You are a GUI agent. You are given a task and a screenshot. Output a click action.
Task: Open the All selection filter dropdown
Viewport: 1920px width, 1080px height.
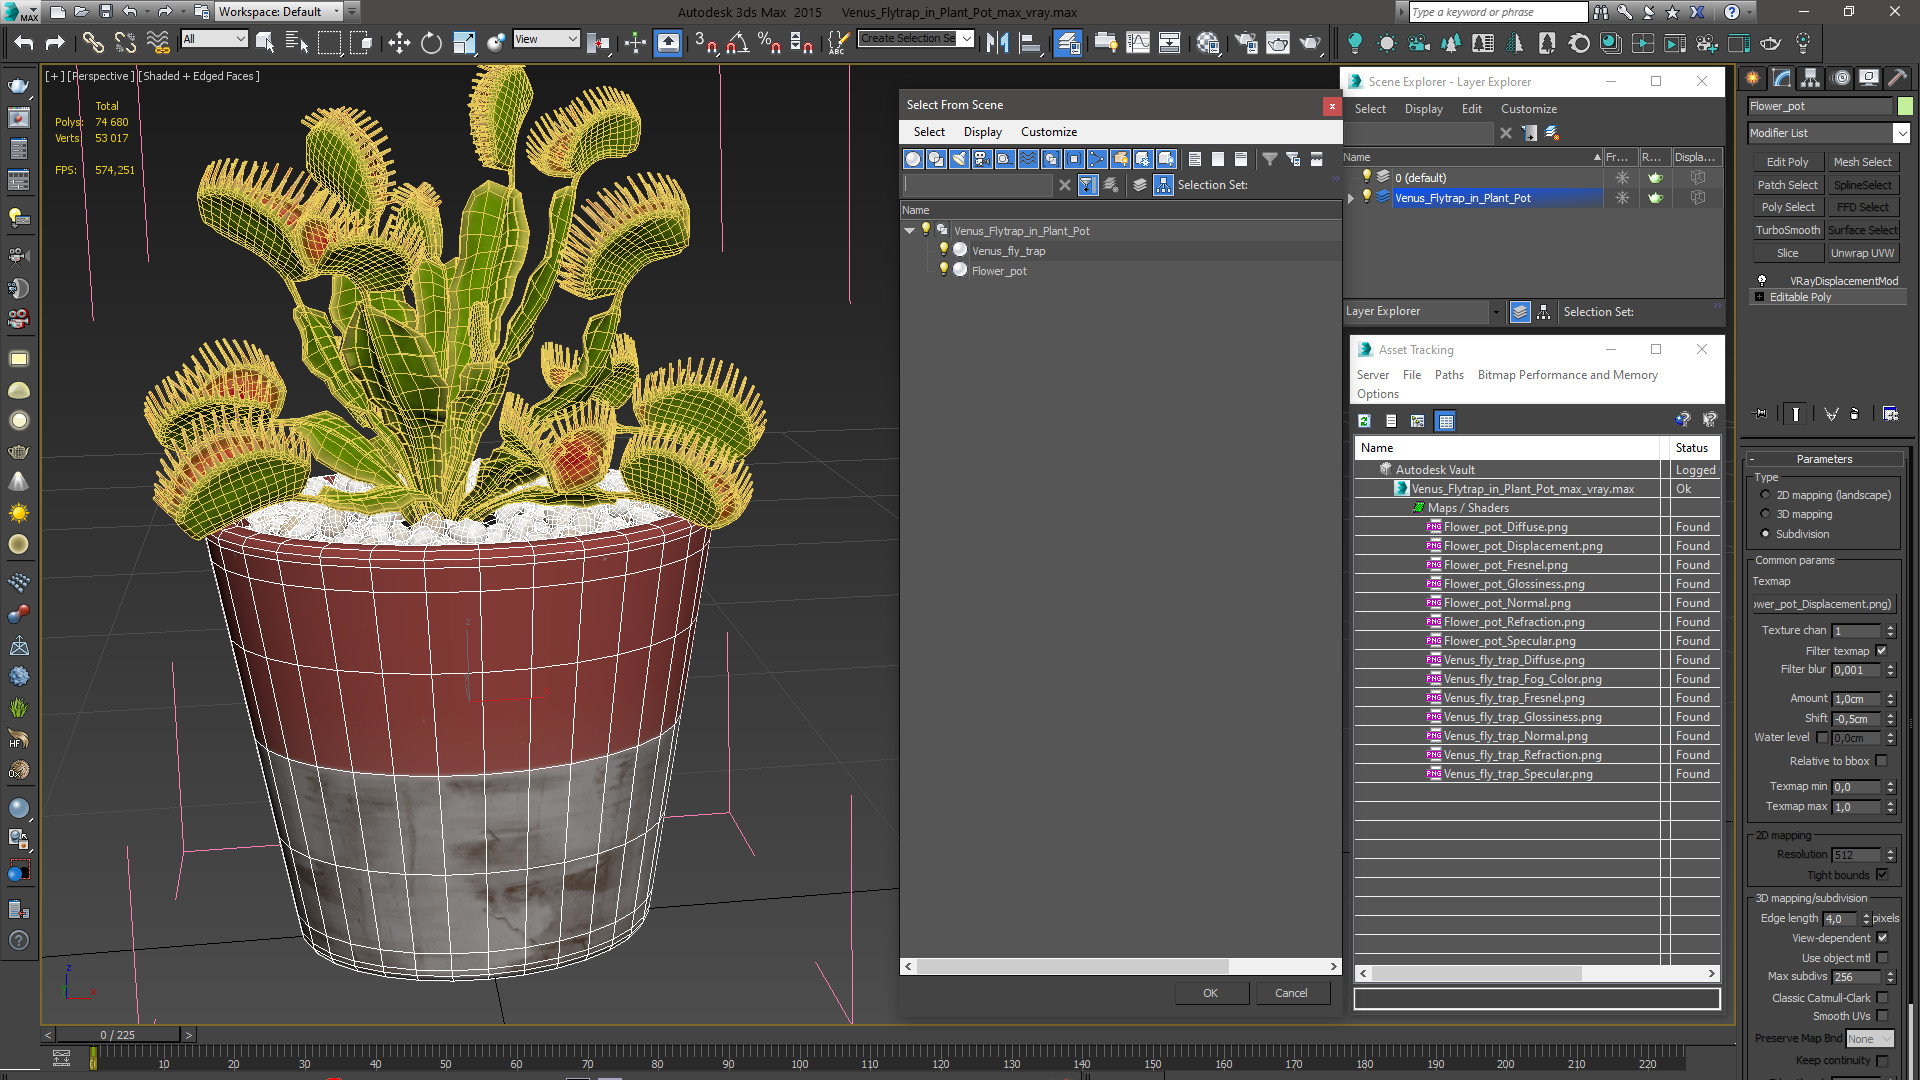click(214, 39)
